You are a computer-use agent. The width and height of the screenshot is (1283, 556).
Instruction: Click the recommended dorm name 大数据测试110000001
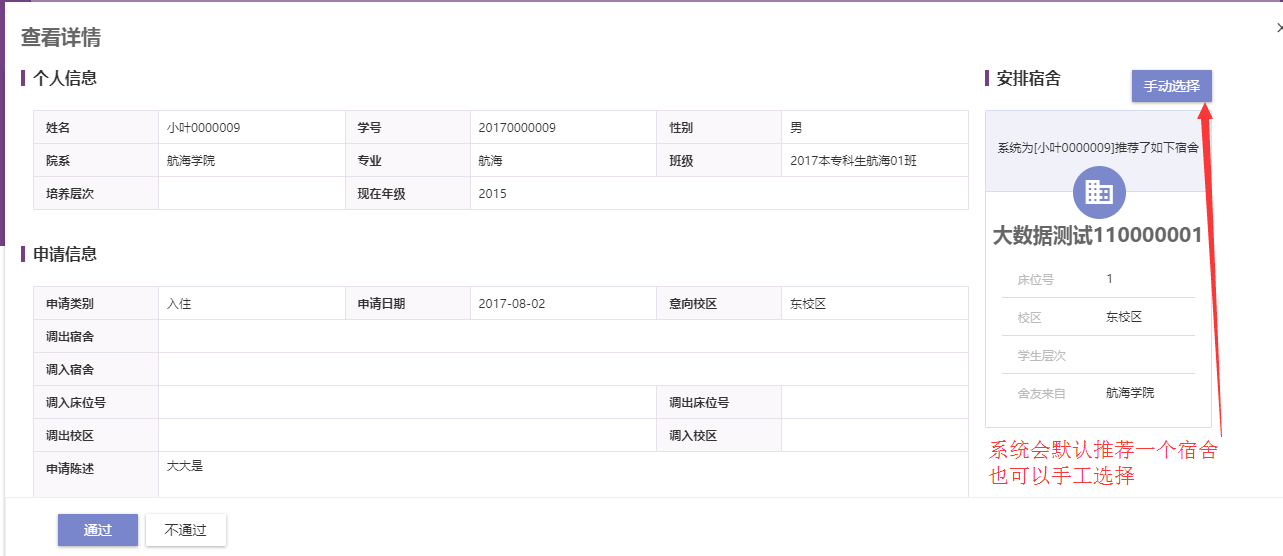click(x=1097, y=236)
